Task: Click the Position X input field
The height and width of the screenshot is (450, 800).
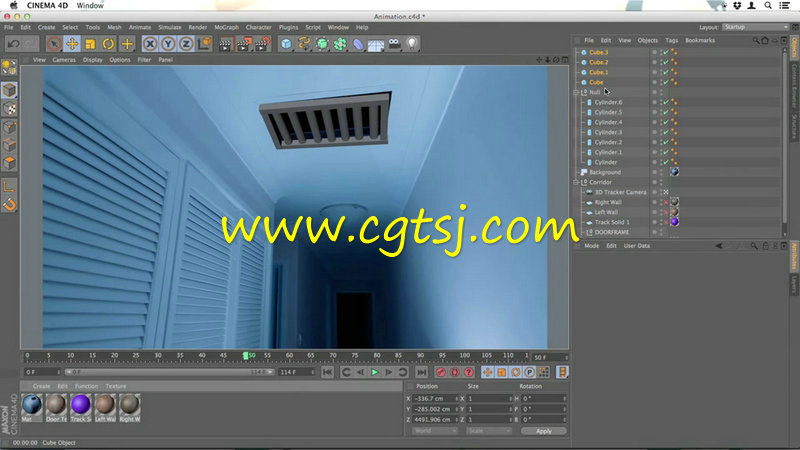Action: [x=434, y=398]
